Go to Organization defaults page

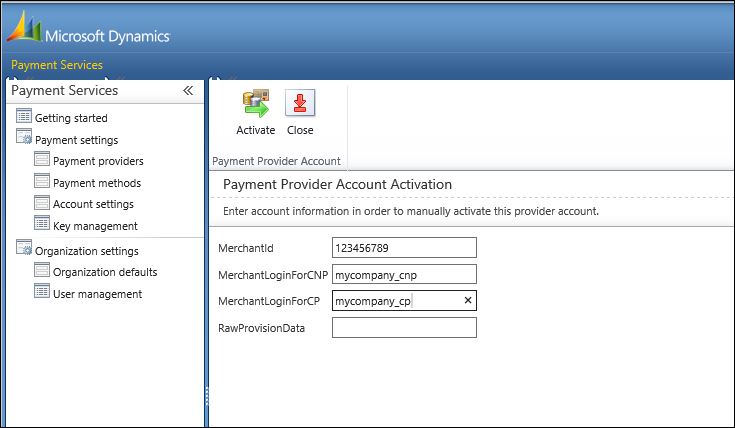point(104,272)
